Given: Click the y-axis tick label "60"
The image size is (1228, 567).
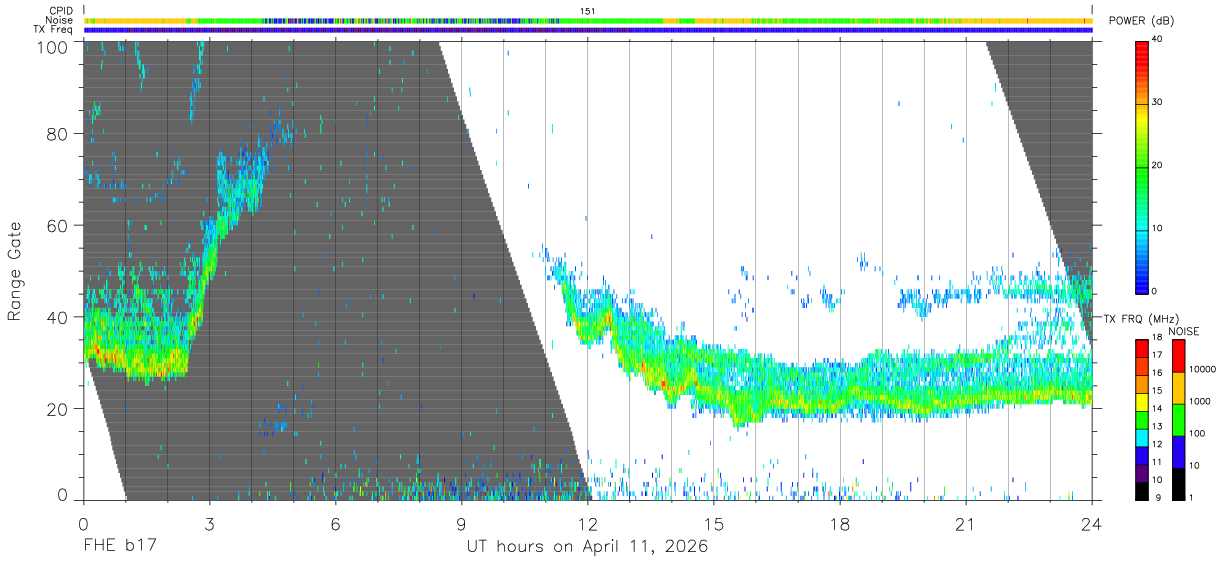Looking at the screenshot, I should click(59, 225).
